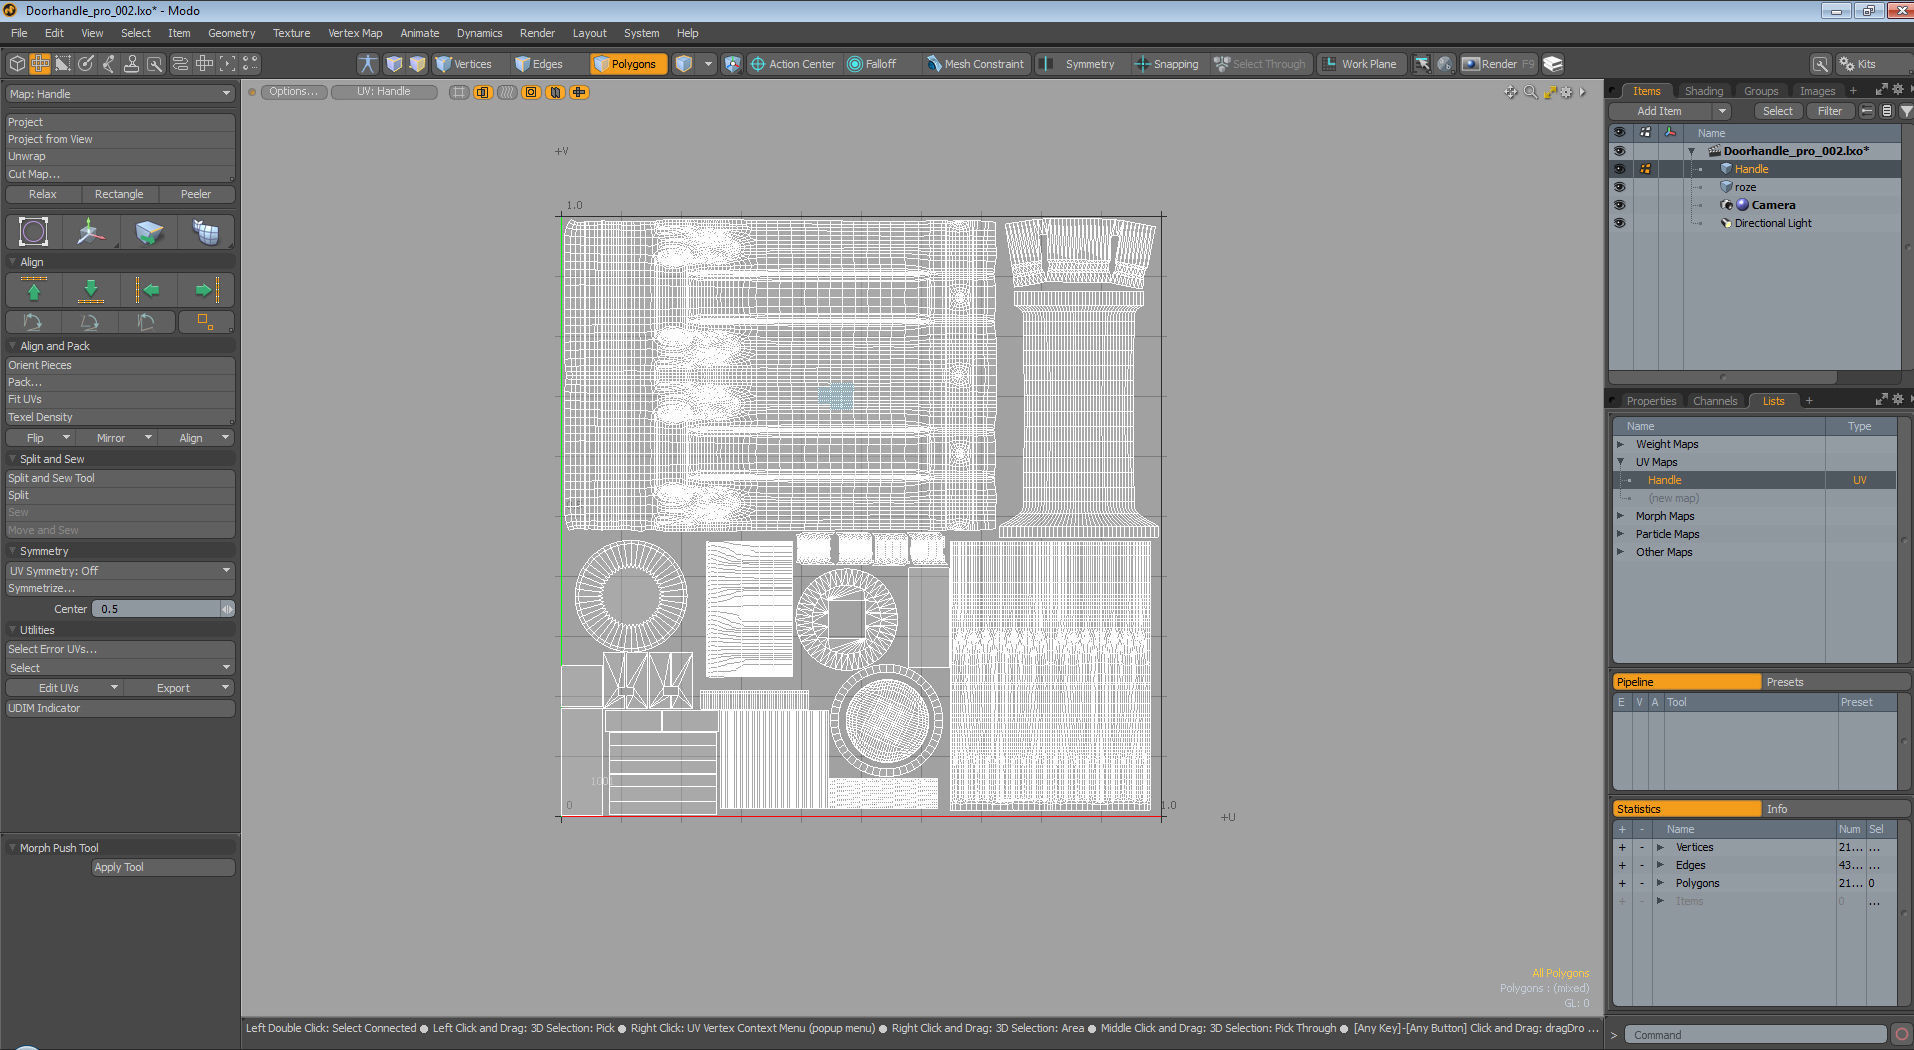Viewport: 1914px width, 1050px height.
Task: Open the Geometry menu
Action: tap(231, 33)
